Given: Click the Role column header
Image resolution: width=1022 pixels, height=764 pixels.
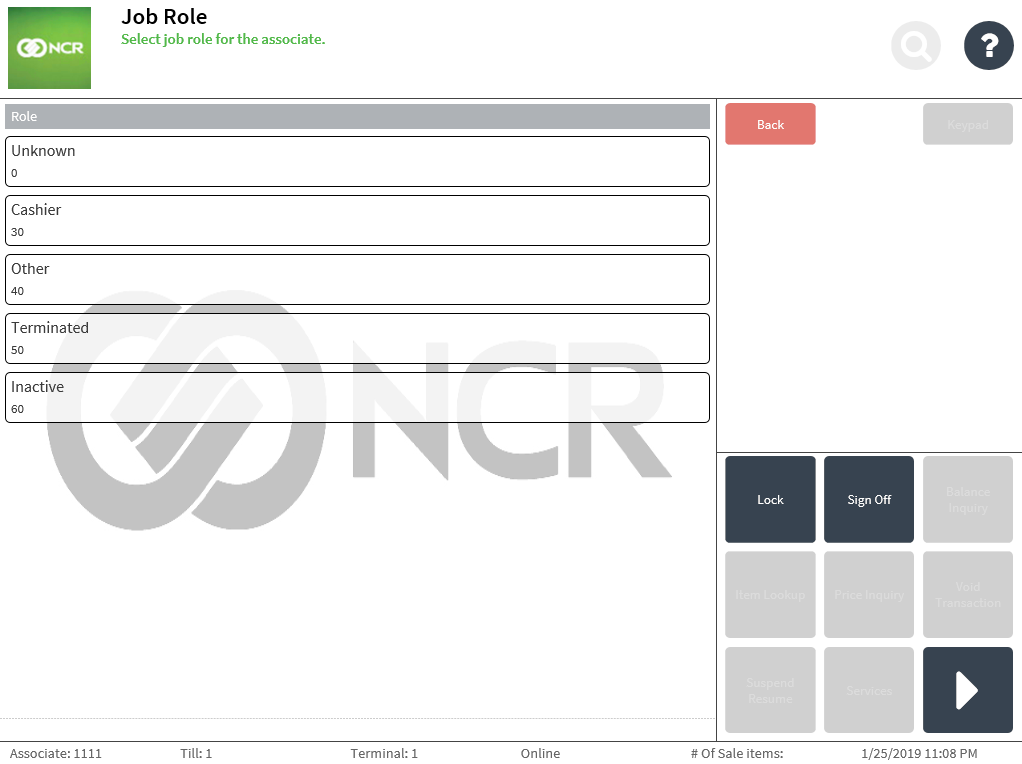Looking at the screenshot, I should click(x=357, y=117).
